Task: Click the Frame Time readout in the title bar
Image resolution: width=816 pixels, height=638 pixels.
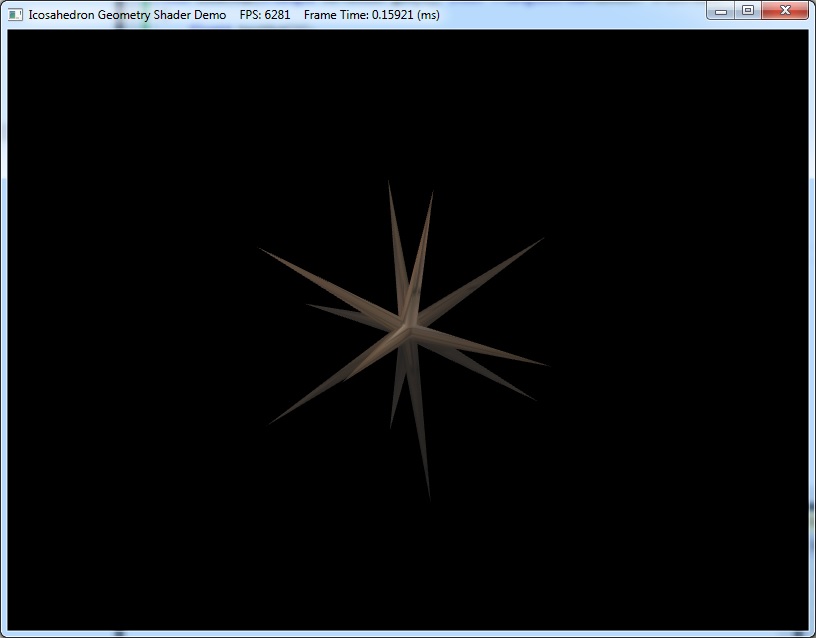Action: (x=371, y=15)
